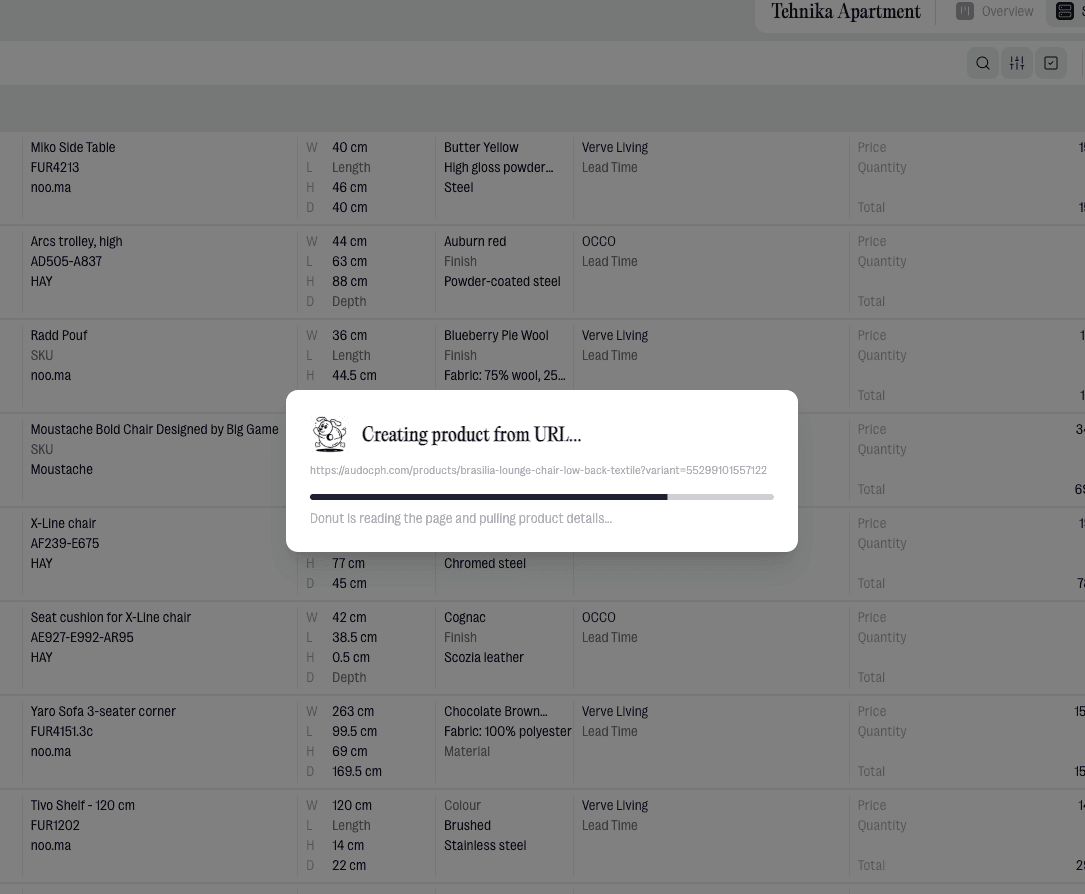The image size is (1085, 894).
Task: Click Quantity field in Seat cushion row
Action: 882,638
